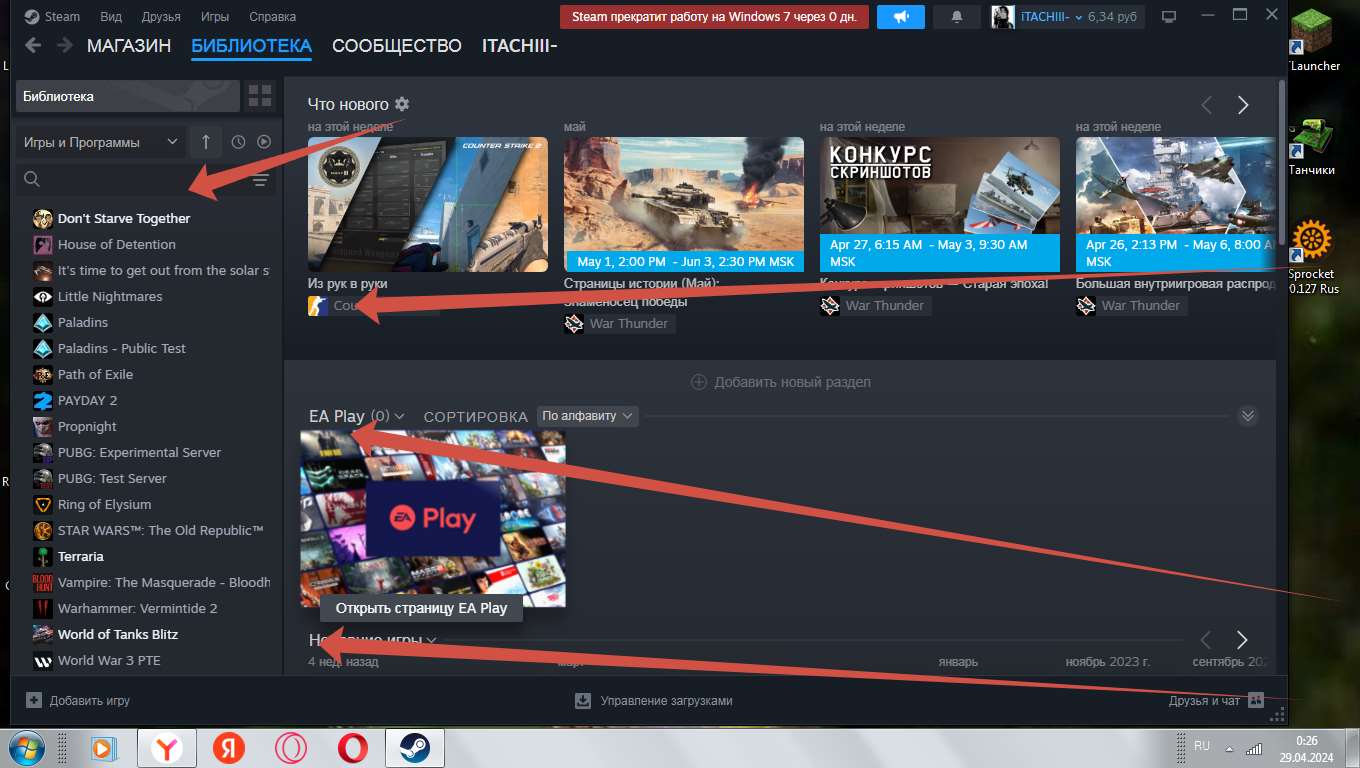Image resolution: width=1360 pixels, height=768 pixels.
Task: Open the gear settings next to Что нового
Action: tap(402, 104)
